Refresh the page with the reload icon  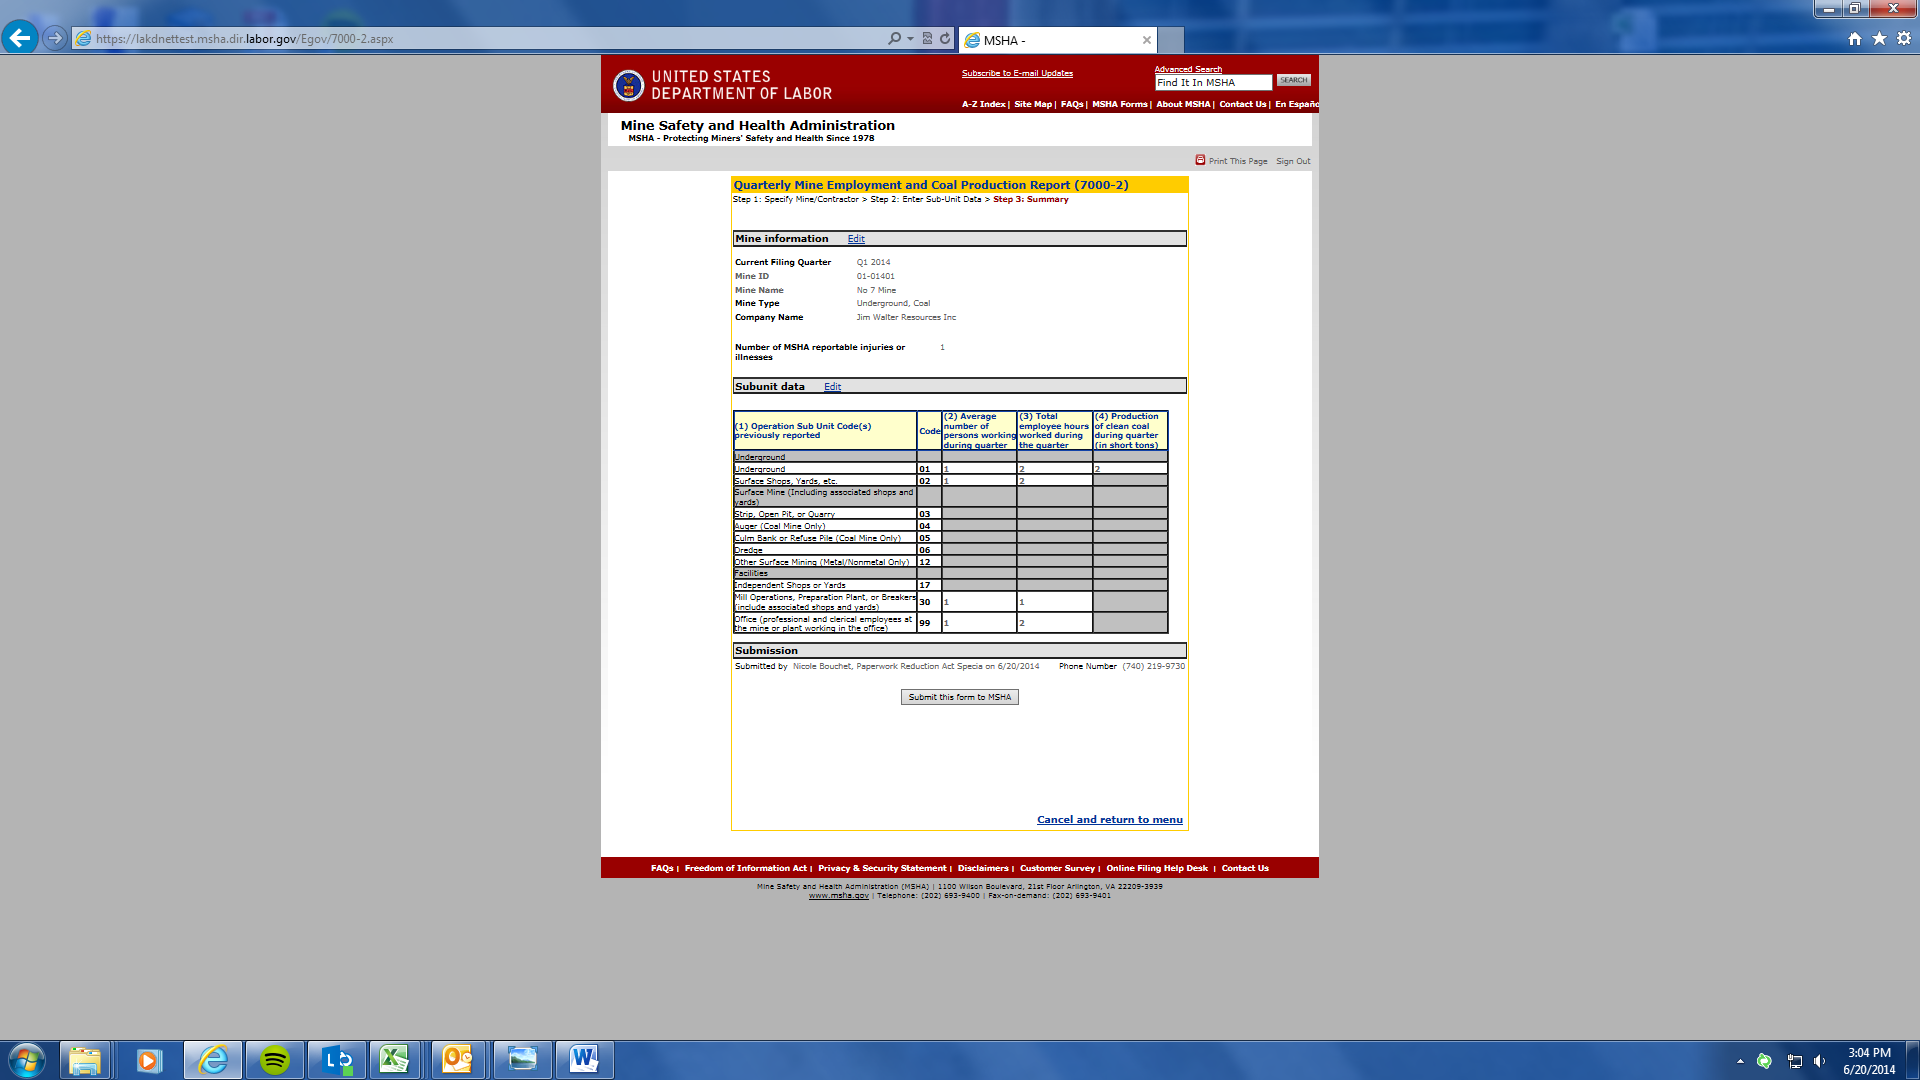point(945,38)
